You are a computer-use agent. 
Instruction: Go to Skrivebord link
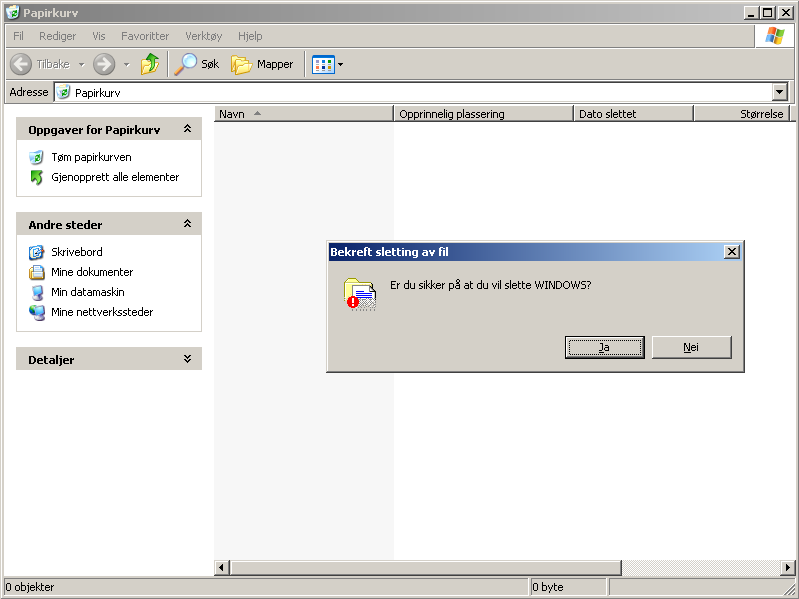pos(76,252)
